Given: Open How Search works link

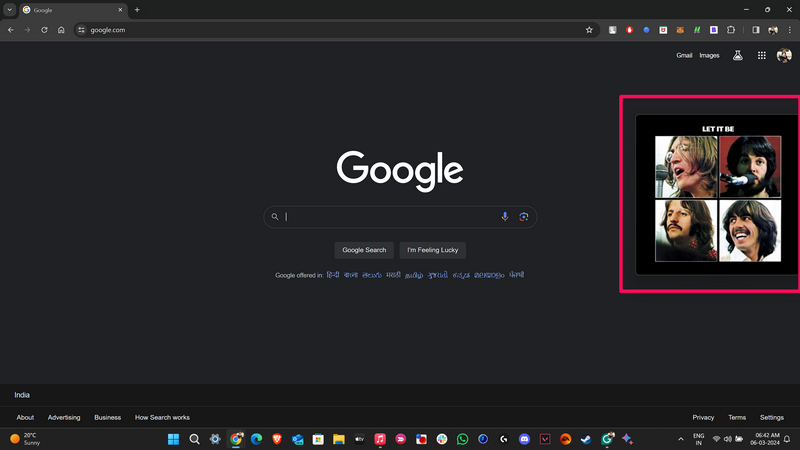Looking at the screenshot, I should [162, 417].
